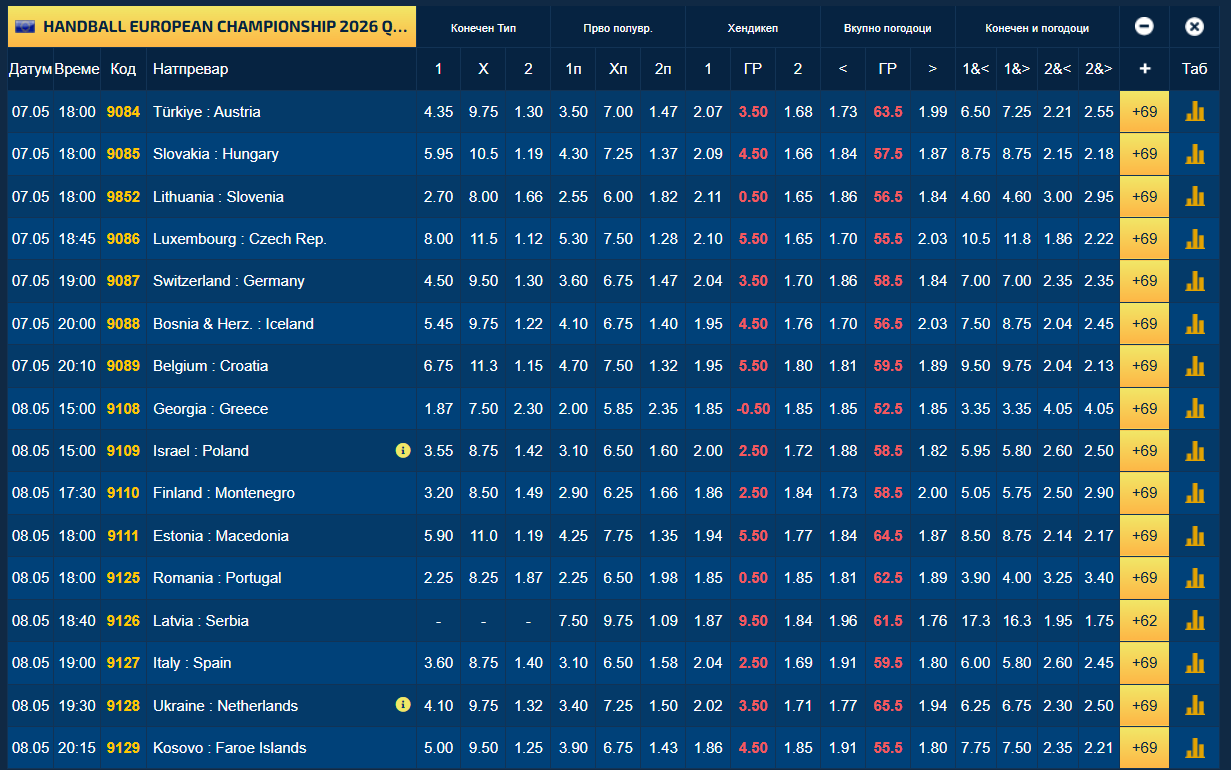The height and width of the screenshot is (770, 1231).
Task: Open statistics chart icon for Bosnia & Herz. : Iceland
Action: pyautogui.click(x=1194, y=324)
